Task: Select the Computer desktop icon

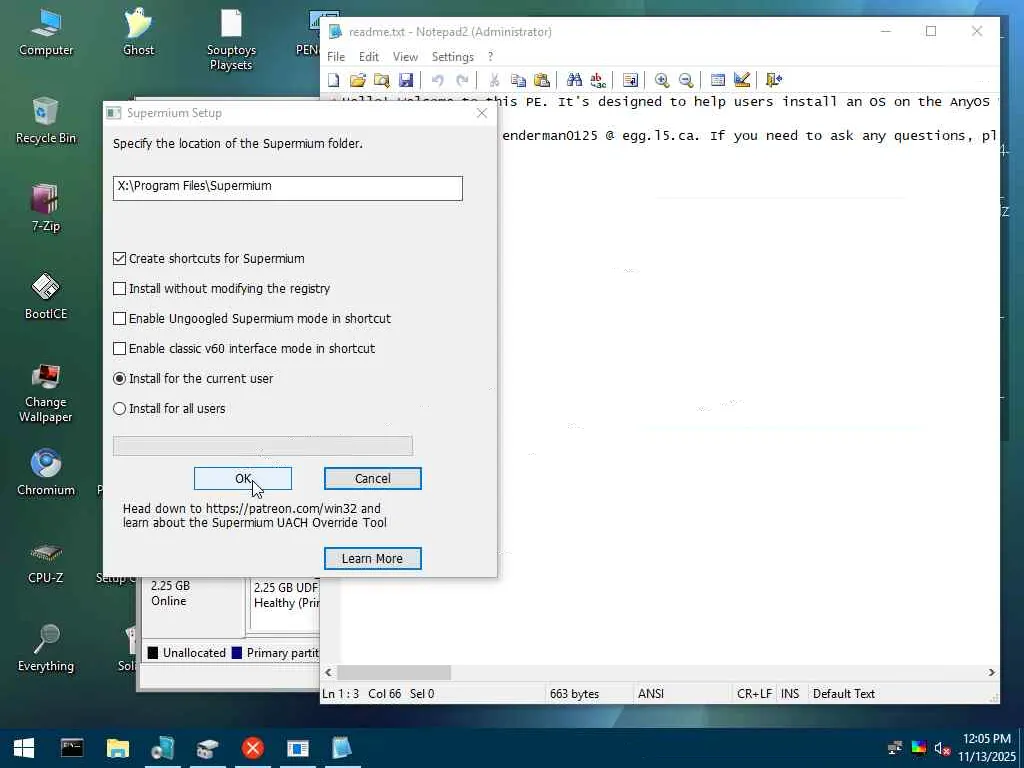Action: tap(45, 31)
